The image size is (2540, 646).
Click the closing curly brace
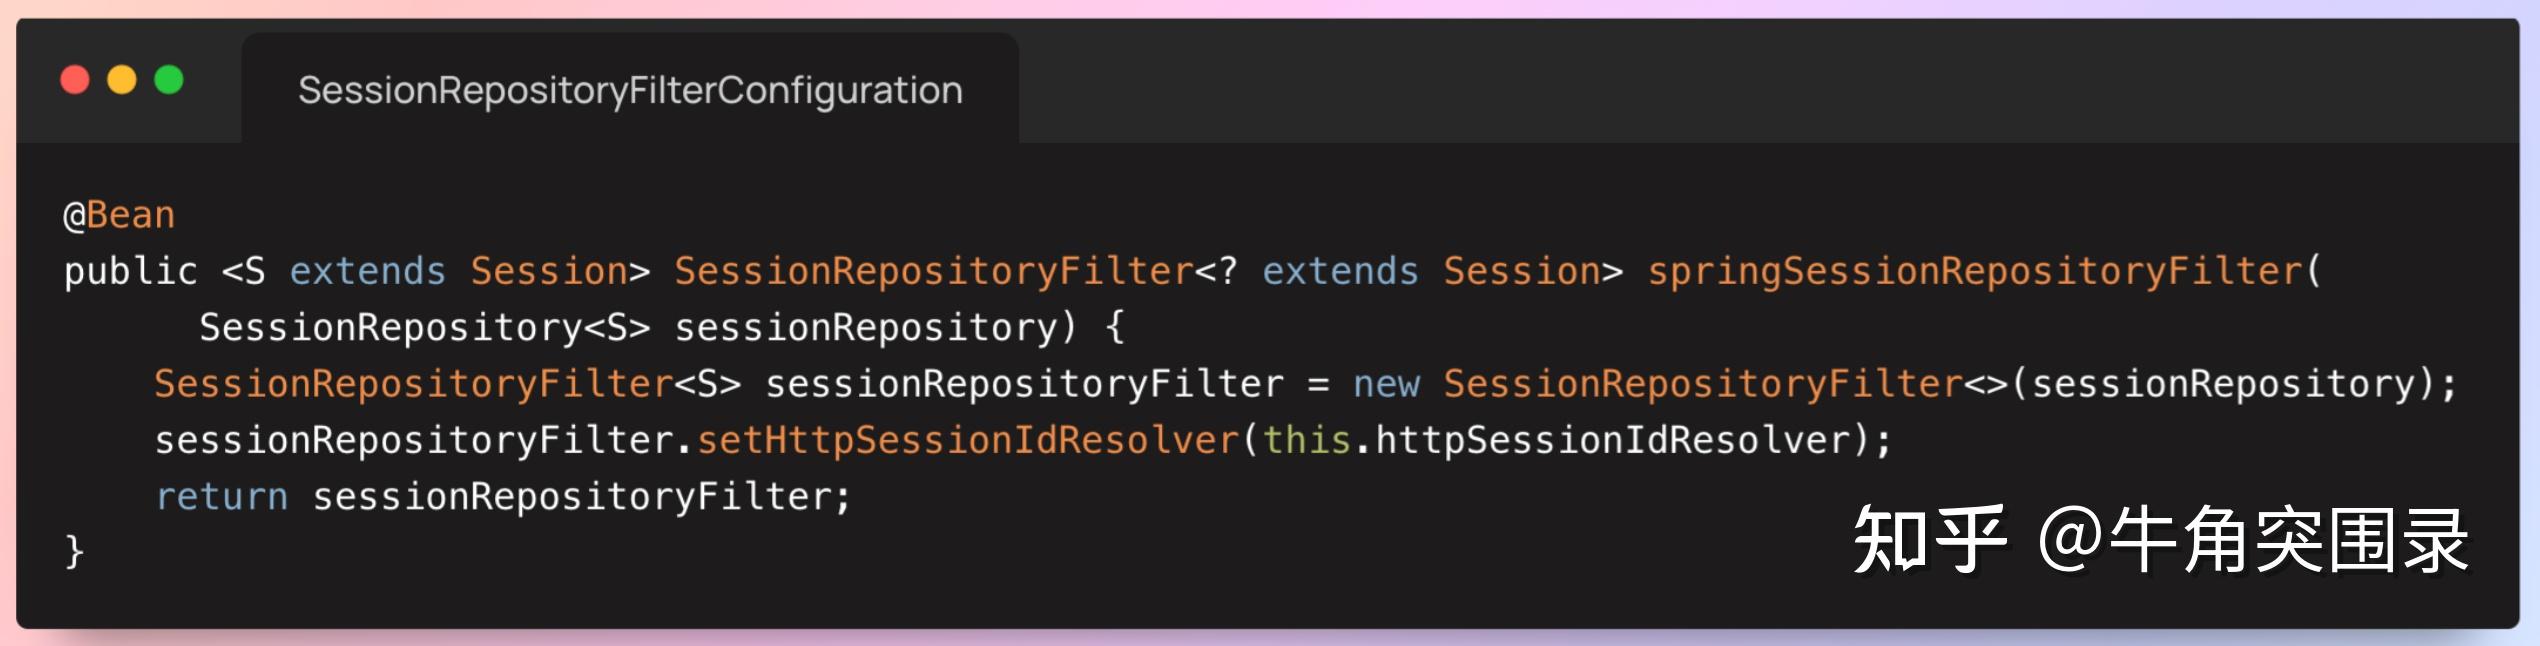coord(74,552)
